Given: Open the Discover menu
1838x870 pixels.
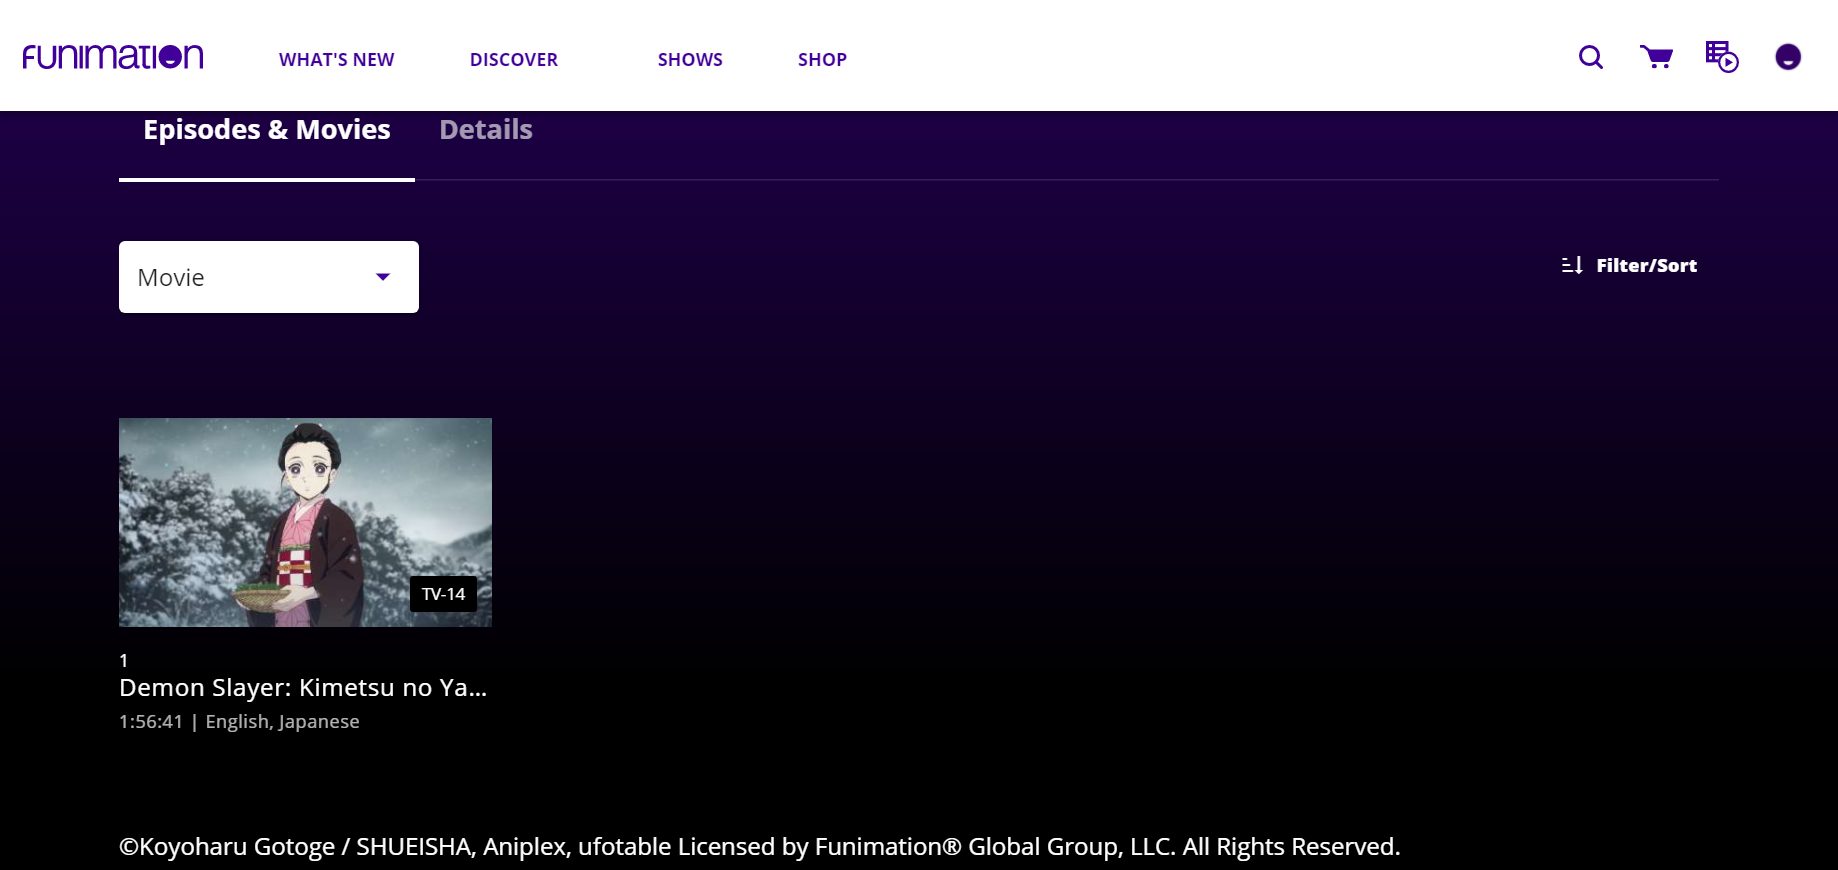Looking at the screenshot, I should coord(514,60).
